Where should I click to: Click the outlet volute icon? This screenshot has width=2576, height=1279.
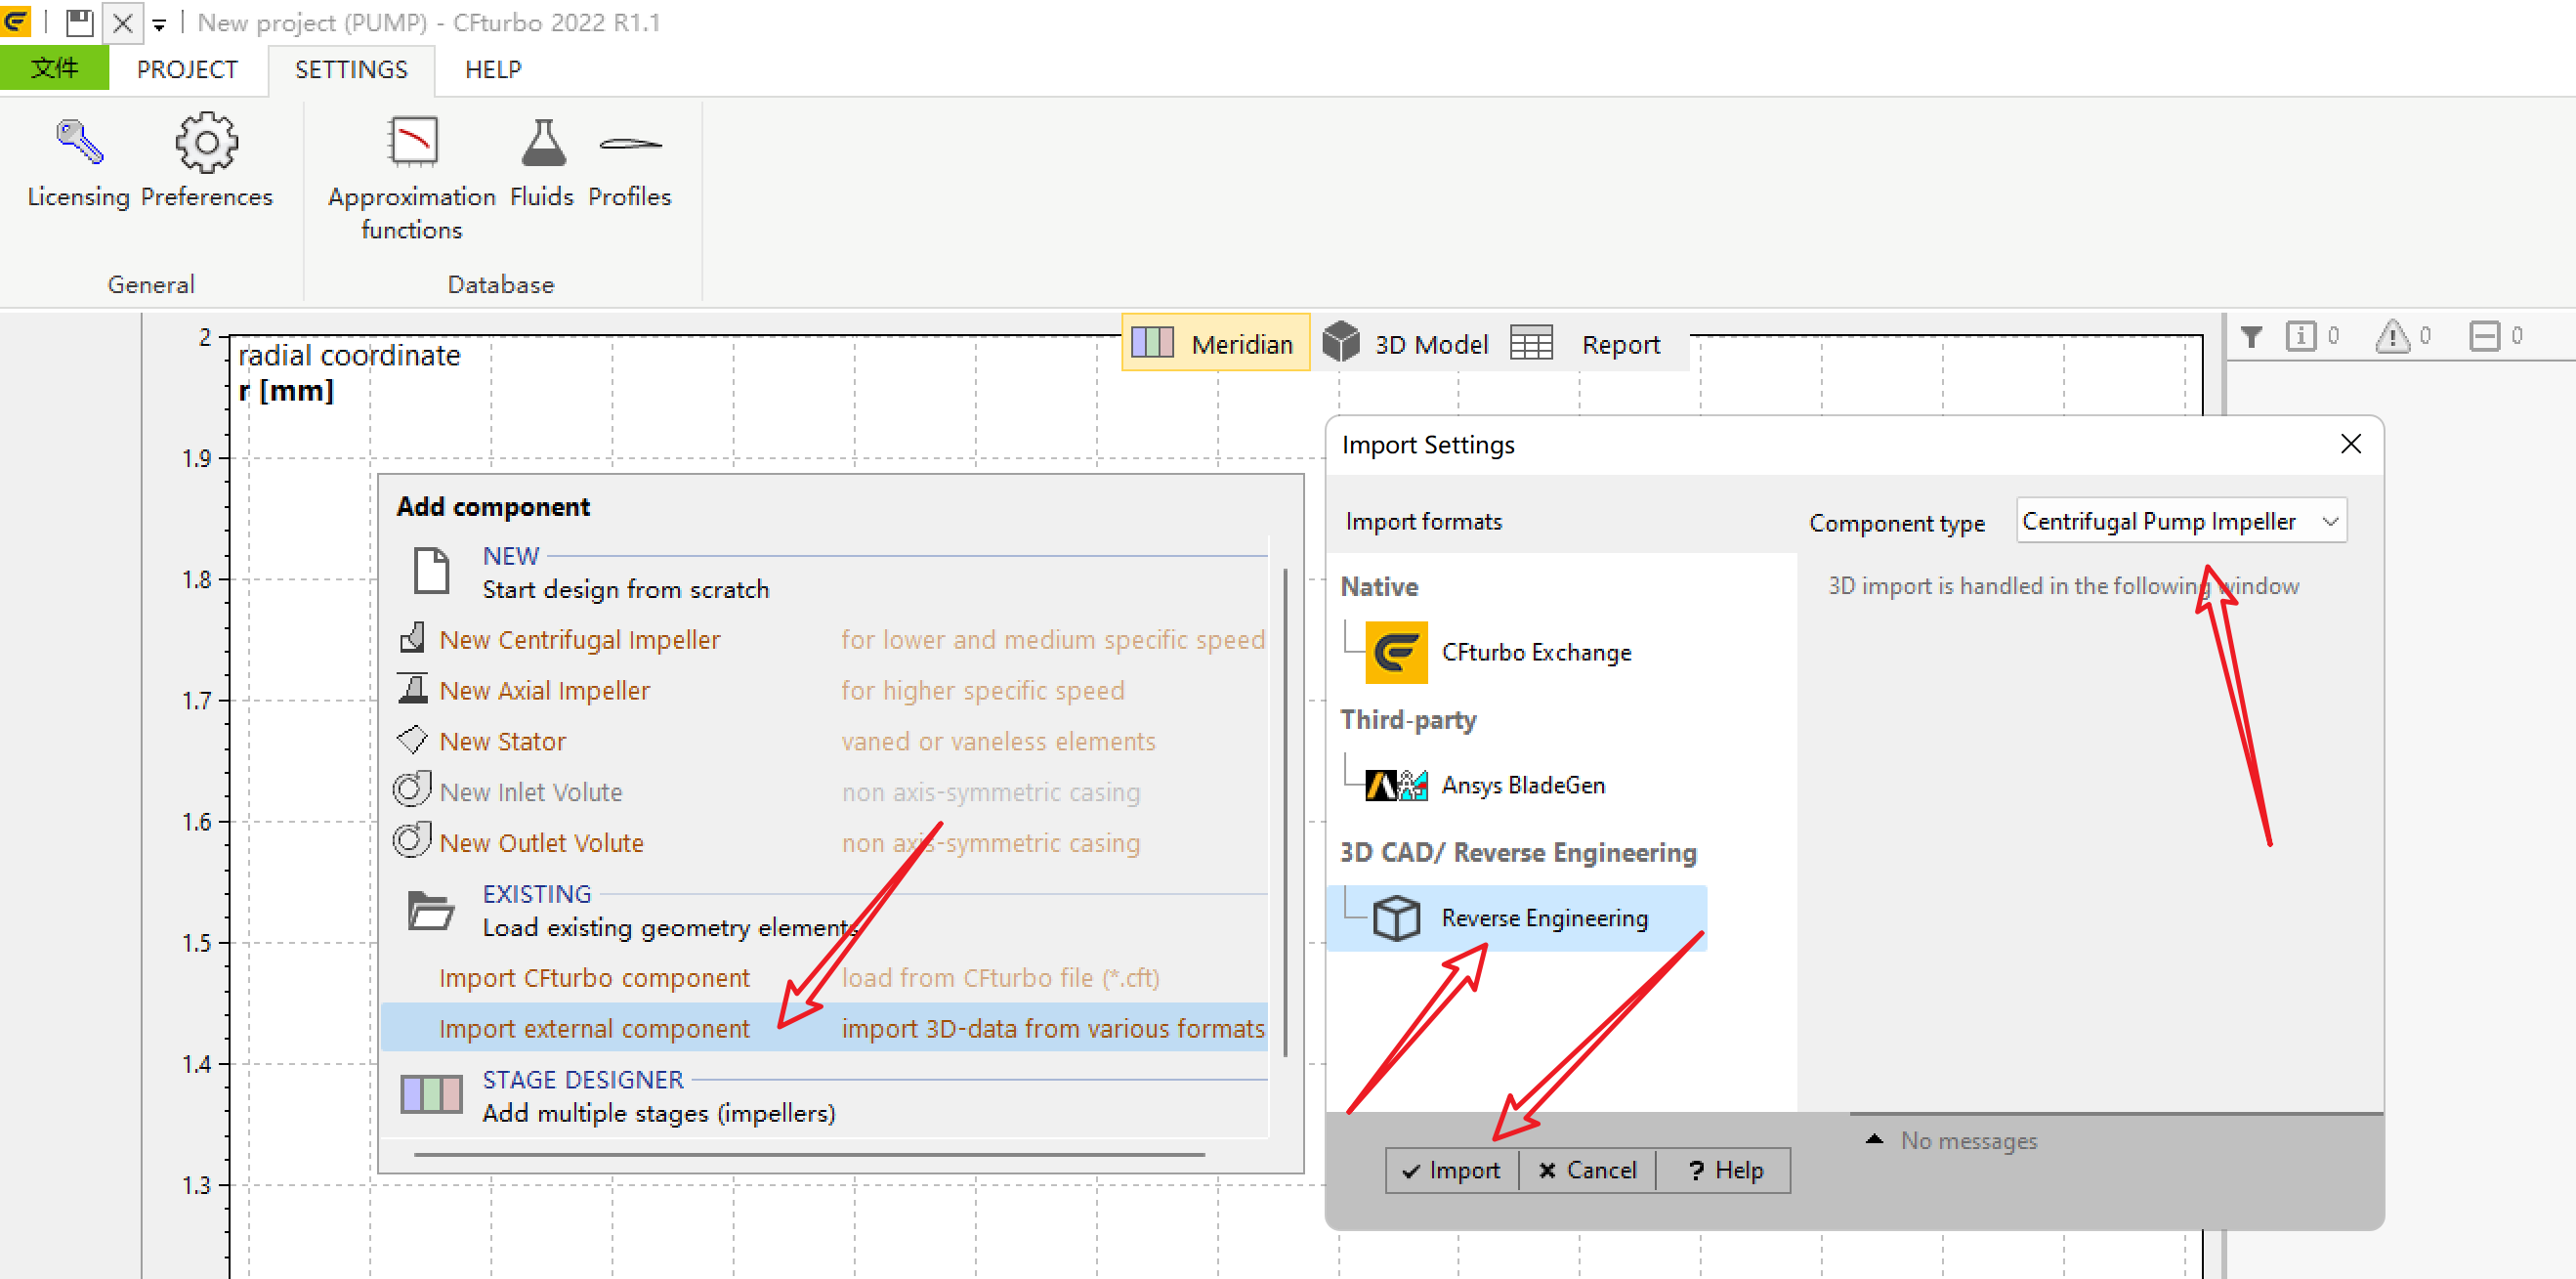coord(412,841)
